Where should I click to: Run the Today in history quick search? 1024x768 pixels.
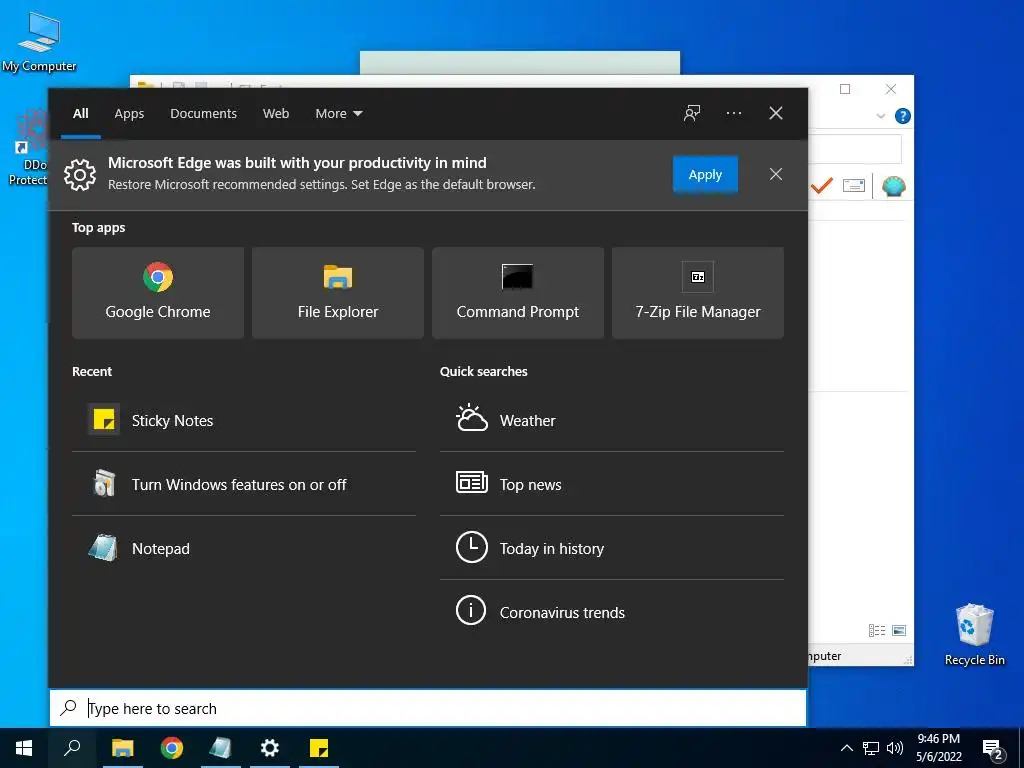pos(612,548)
